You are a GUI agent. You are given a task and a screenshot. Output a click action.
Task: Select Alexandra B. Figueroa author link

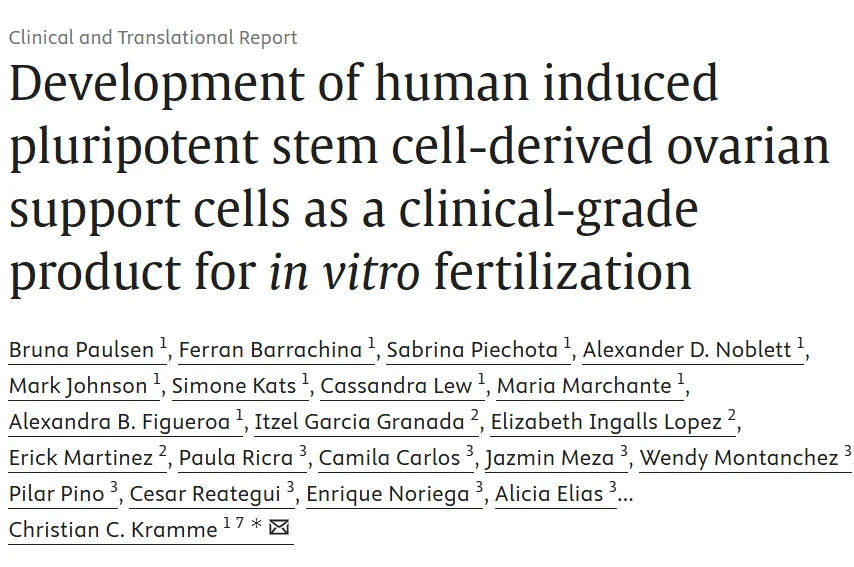click(119, 422)
